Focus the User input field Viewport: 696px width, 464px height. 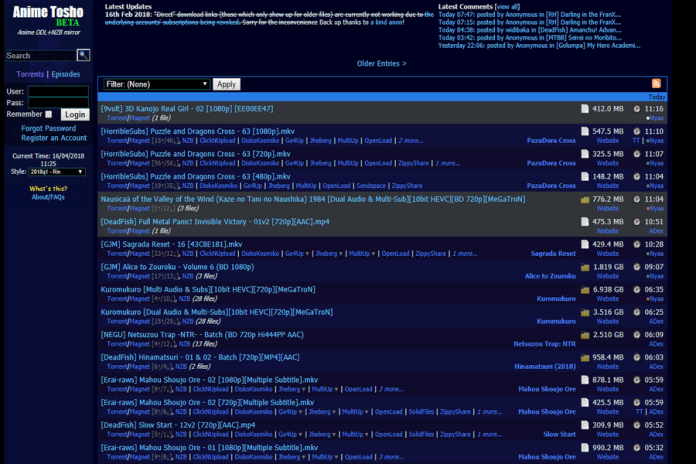point(58,91)
